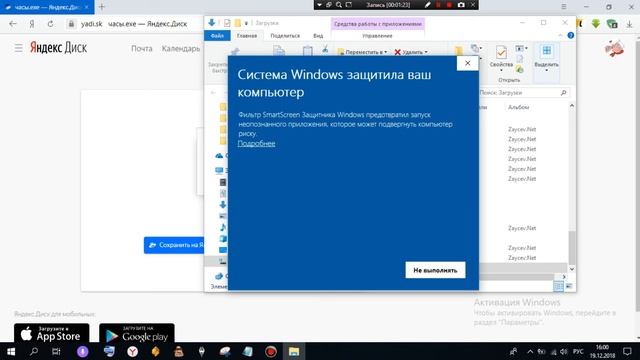Image resolution: width=640 pixels, height=360 pixels.
Task: Click the browser downloads arrow icon
Action: click(629, 24)
